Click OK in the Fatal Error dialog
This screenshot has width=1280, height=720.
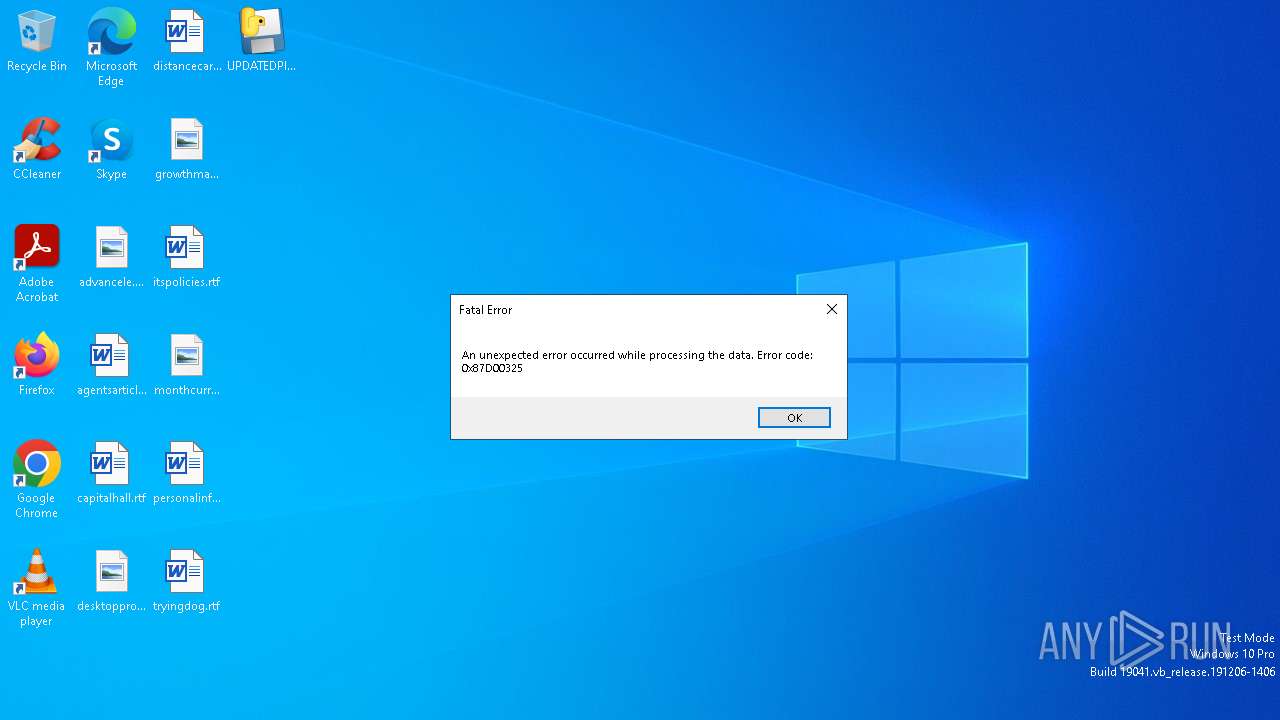click(794, 418)
